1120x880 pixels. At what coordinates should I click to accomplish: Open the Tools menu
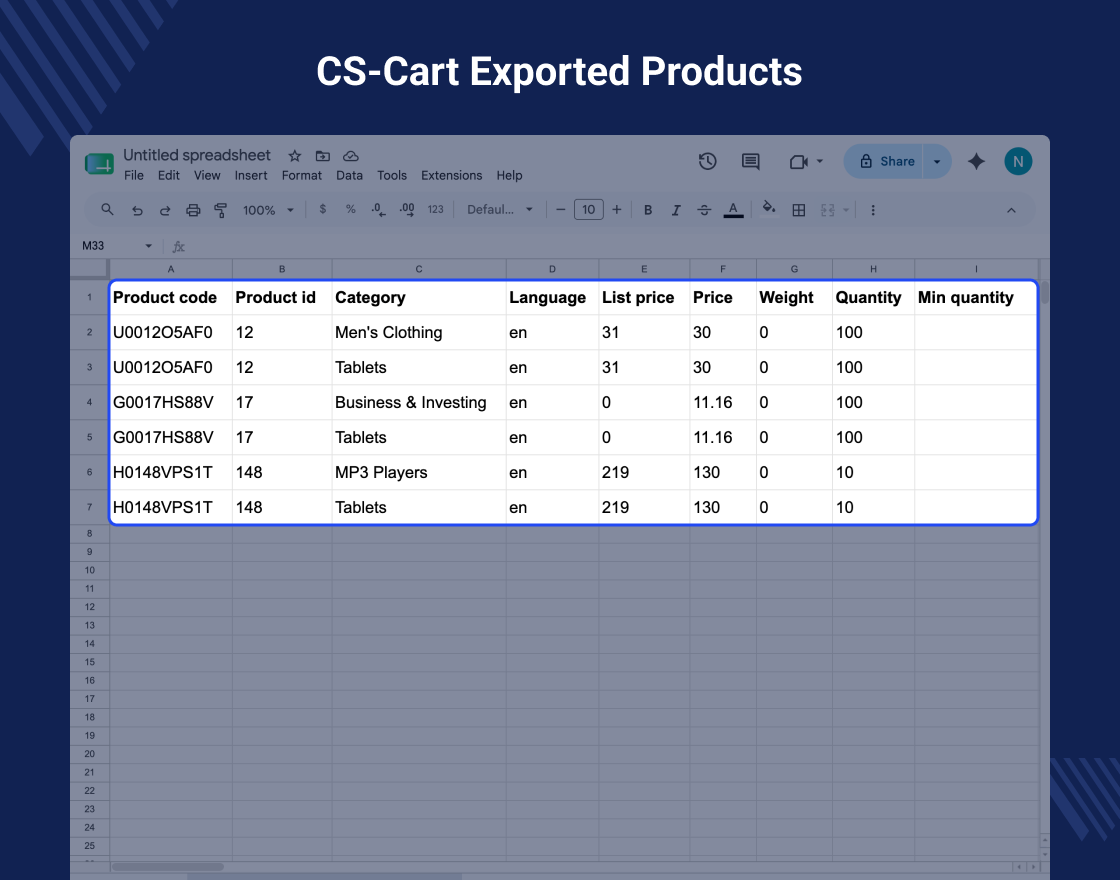(x=391, y=175)
